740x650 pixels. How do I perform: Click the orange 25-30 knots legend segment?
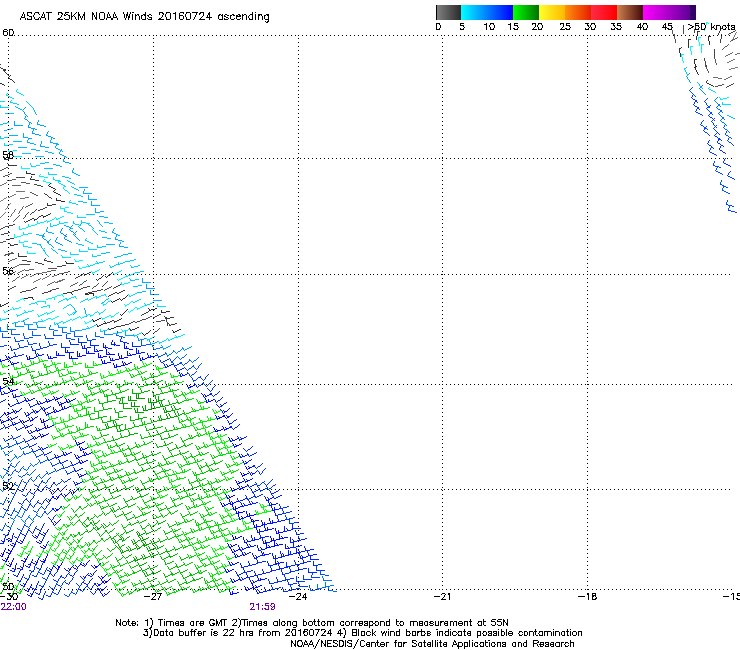[578, 12]
